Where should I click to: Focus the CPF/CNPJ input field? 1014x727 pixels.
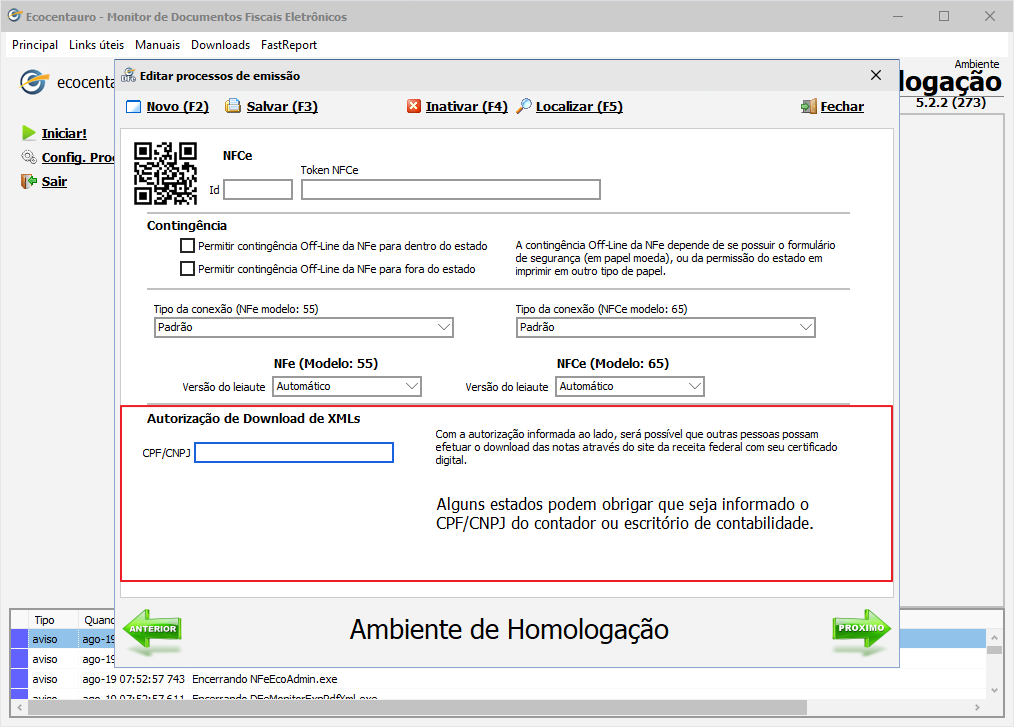pos(294,453)
